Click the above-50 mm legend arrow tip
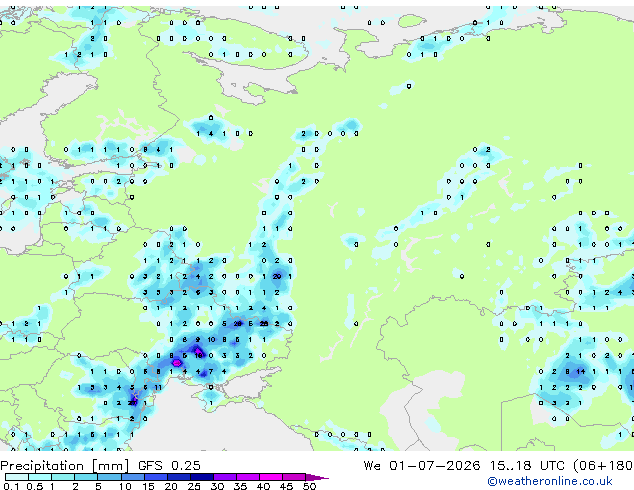 pos(317,478)
